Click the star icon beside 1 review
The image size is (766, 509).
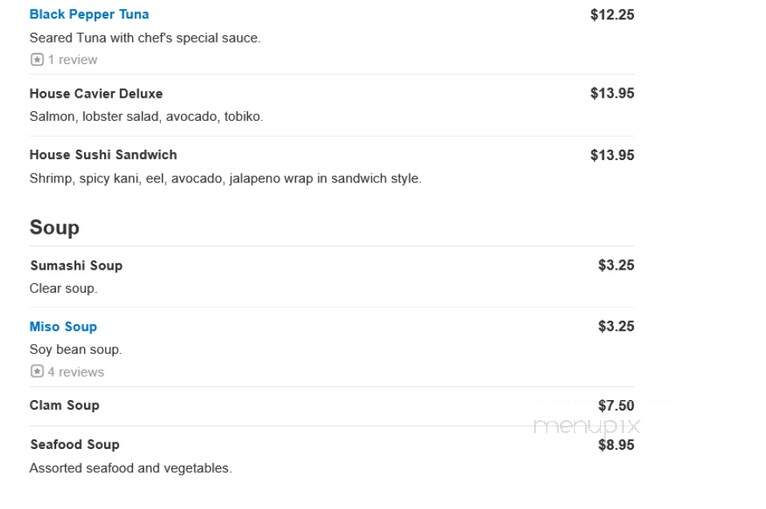pos(37,60)
